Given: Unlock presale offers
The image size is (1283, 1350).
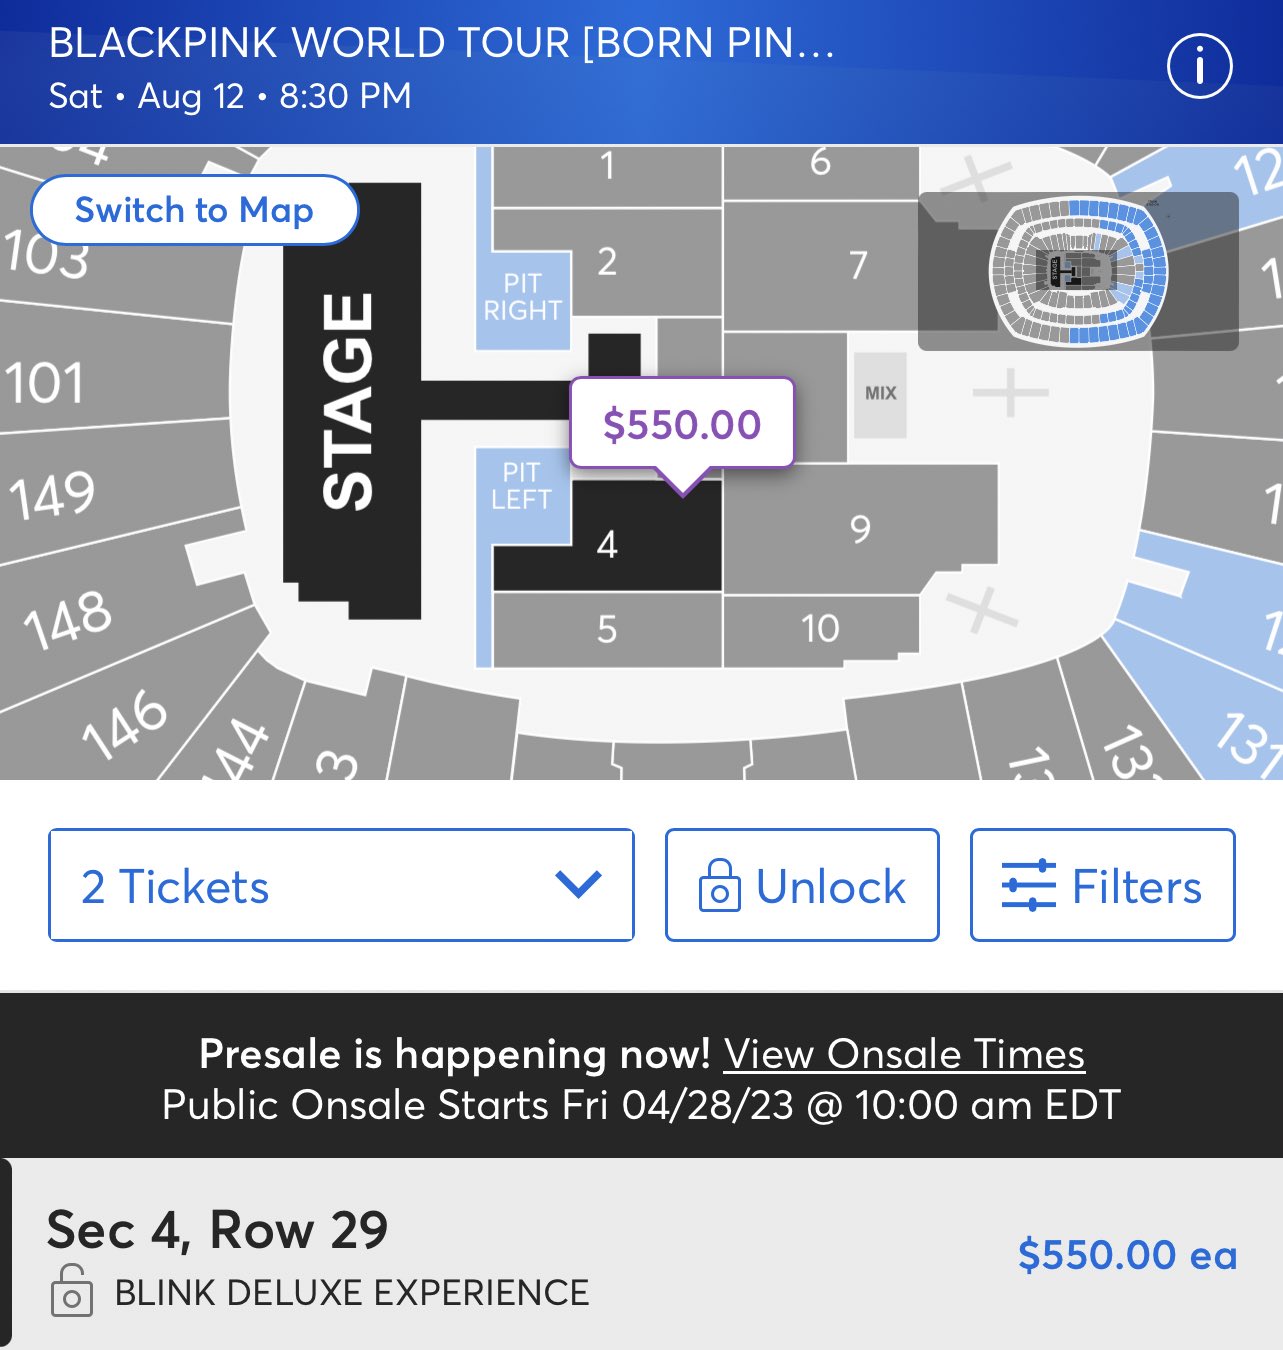Looking at the screenshot, I should point(802,885).
